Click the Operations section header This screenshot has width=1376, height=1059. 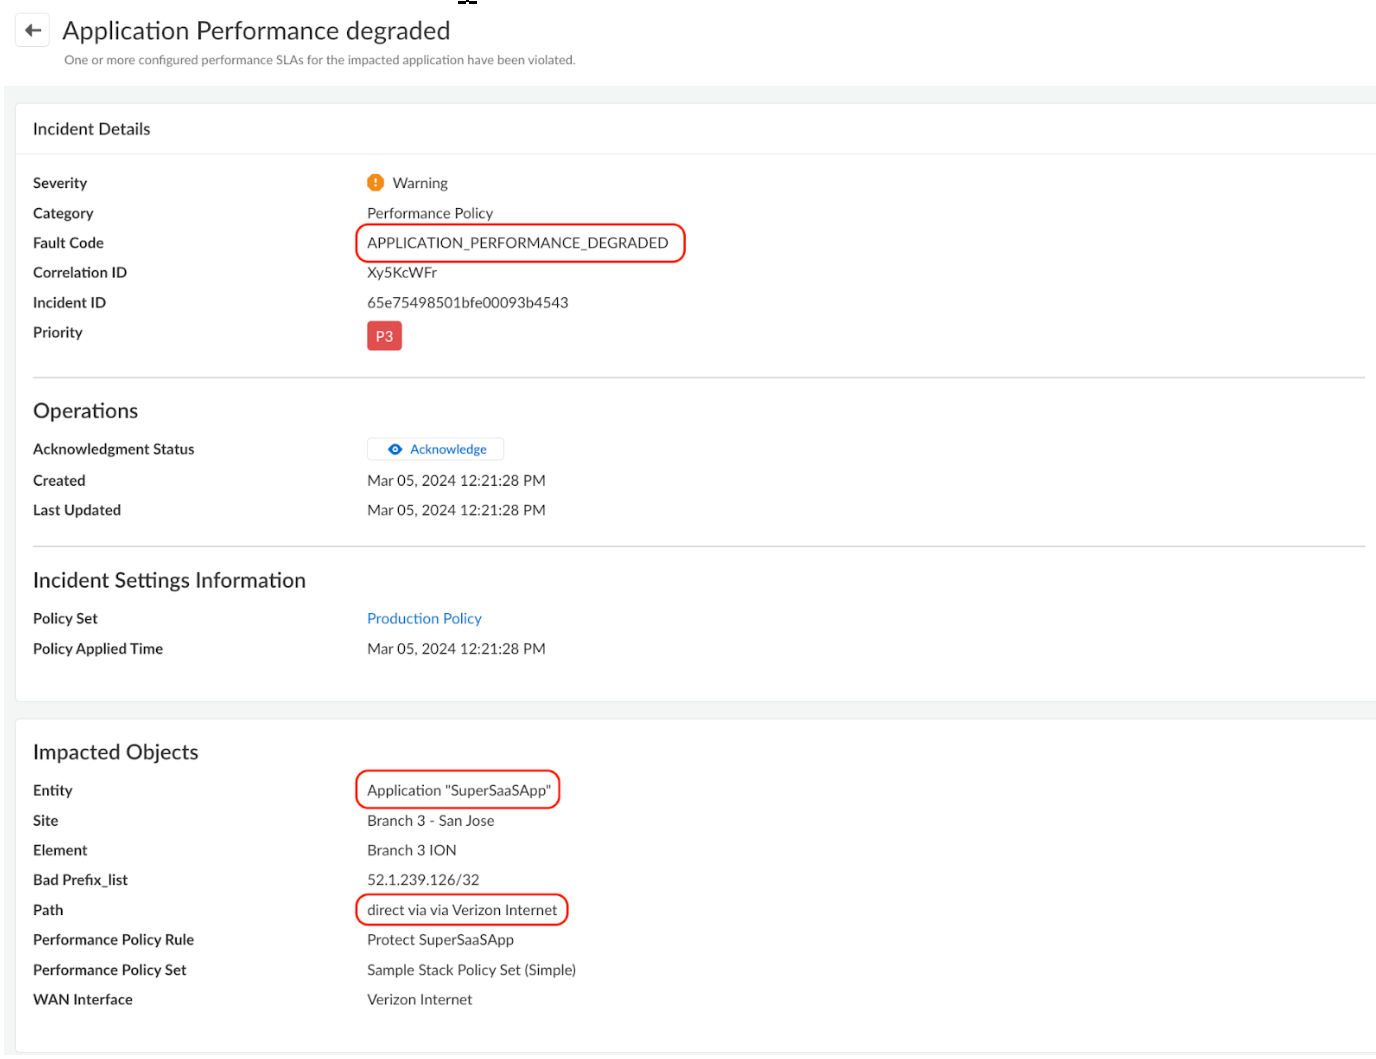coord(85,410)
